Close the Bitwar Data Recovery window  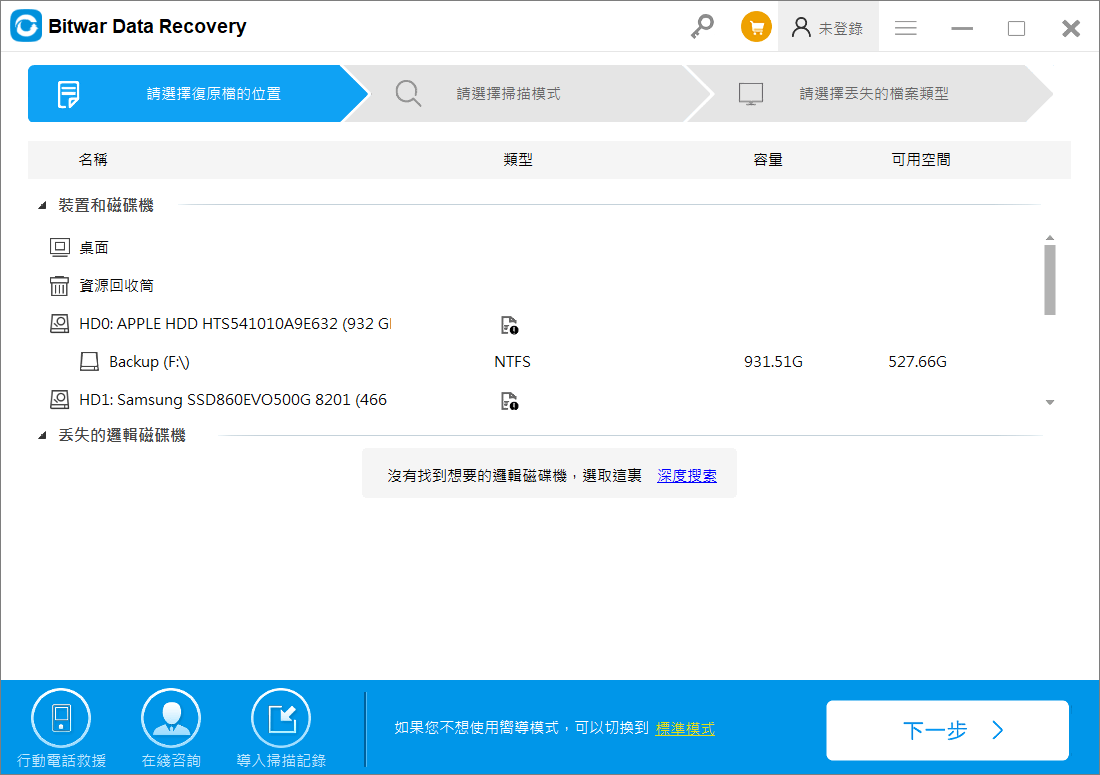pos(1071,29)
